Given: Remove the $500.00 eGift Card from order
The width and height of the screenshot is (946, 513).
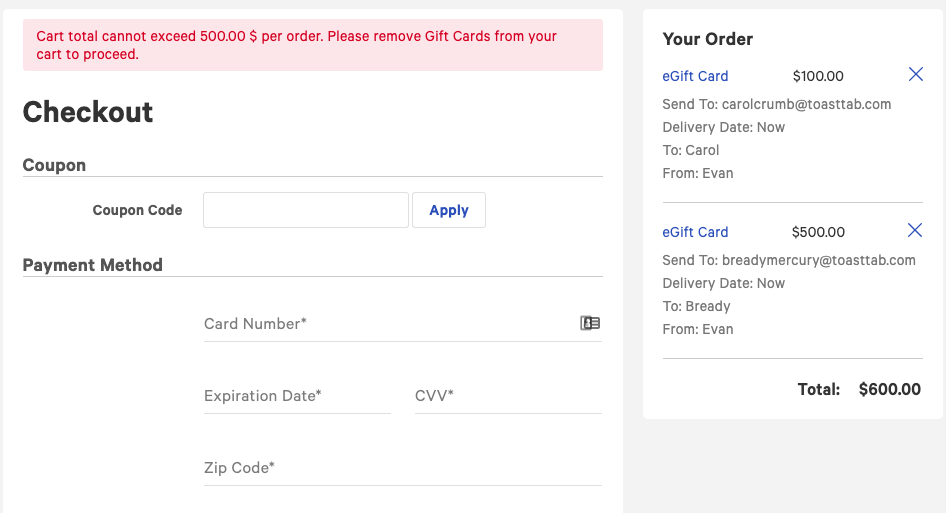Looking at the screenshot, I should tap(915, 231).
